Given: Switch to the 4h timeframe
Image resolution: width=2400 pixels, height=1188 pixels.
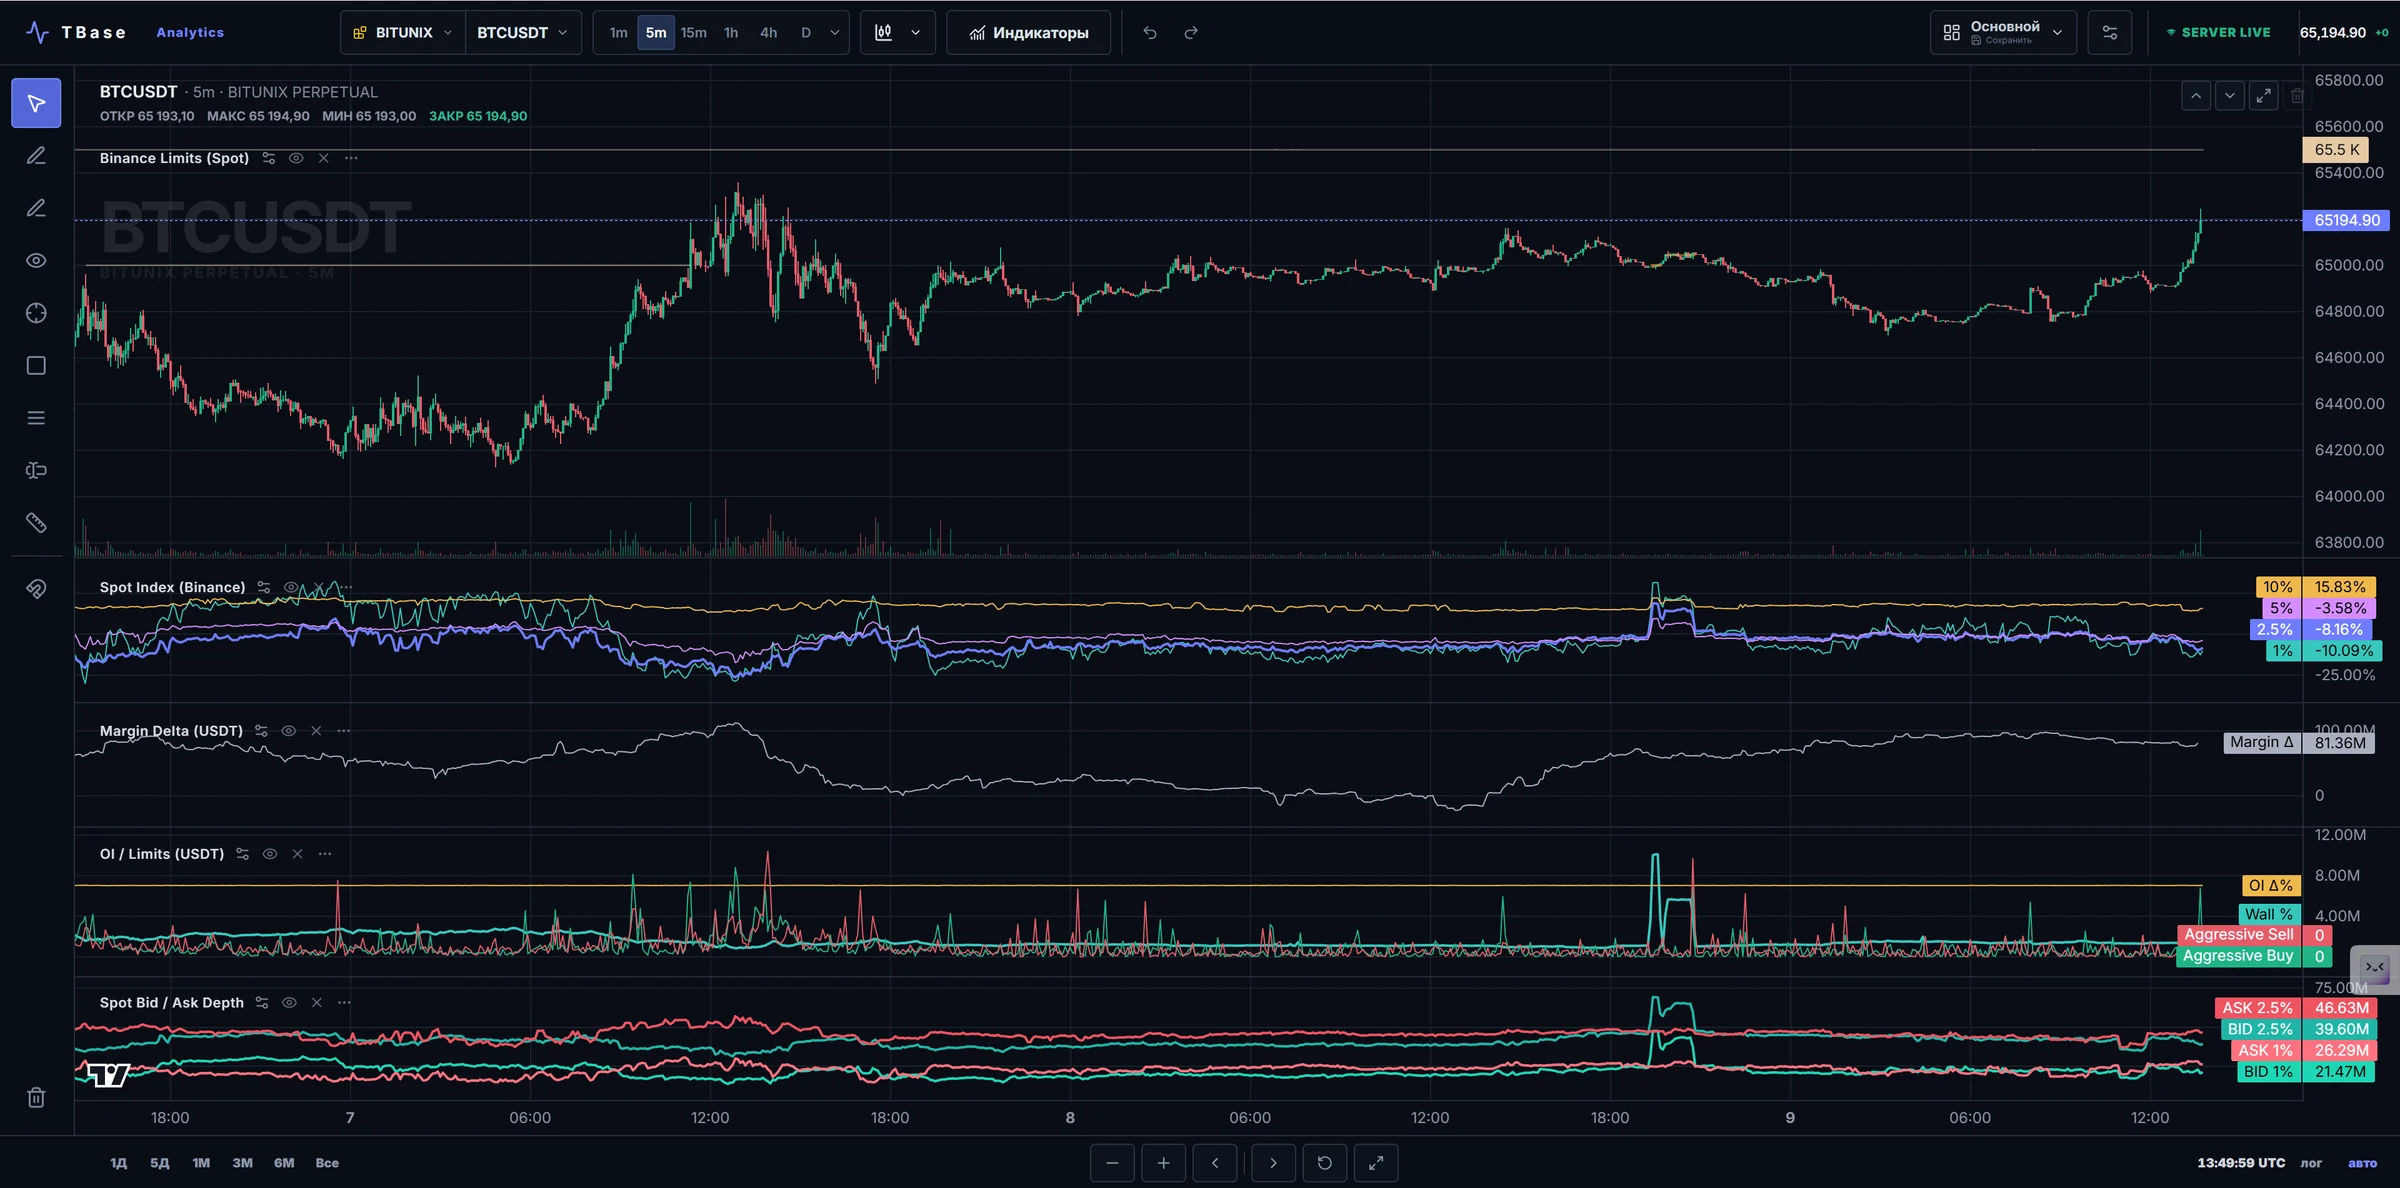Looking at the screenshot, I should coord(768,33).
